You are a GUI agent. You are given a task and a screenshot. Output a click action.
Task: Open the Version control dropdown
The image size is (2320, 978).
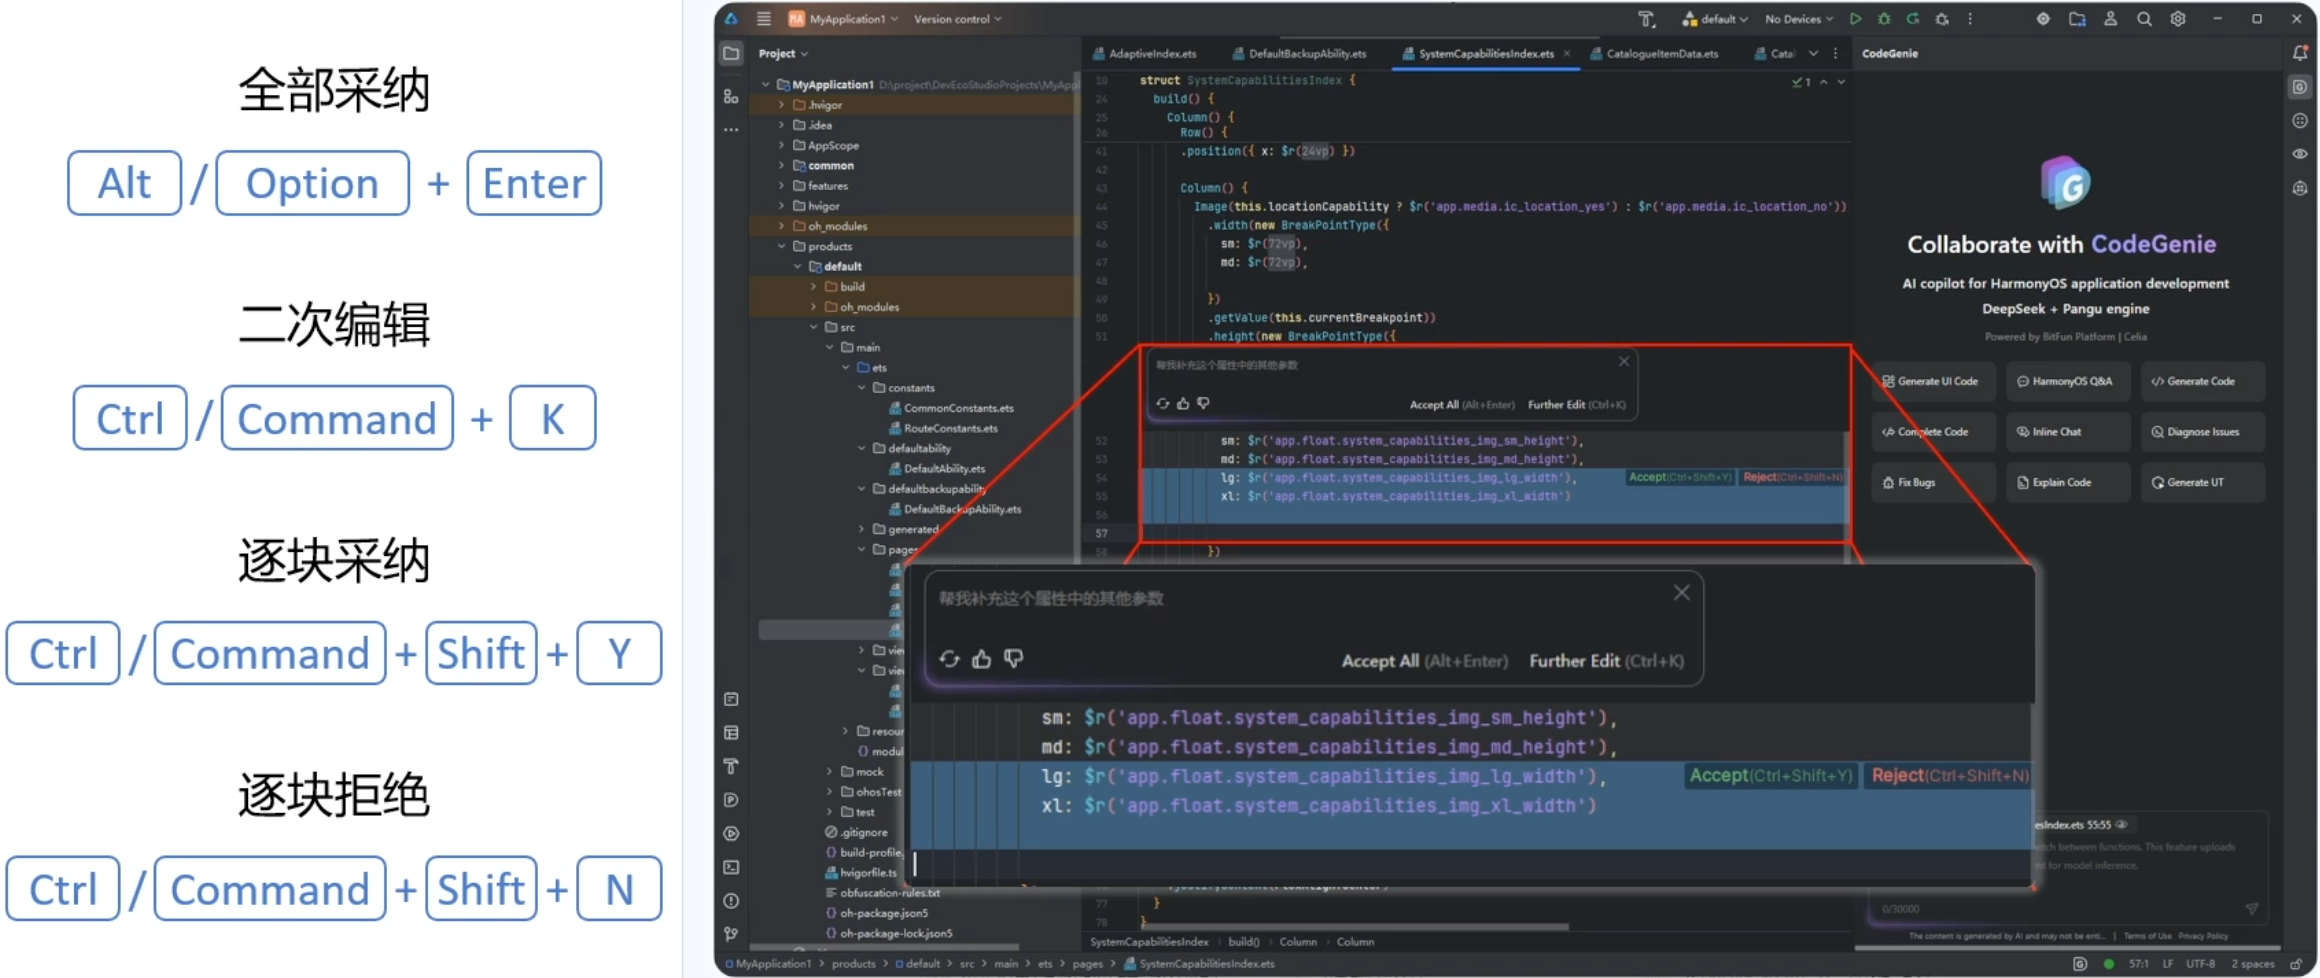coord(957,18)
